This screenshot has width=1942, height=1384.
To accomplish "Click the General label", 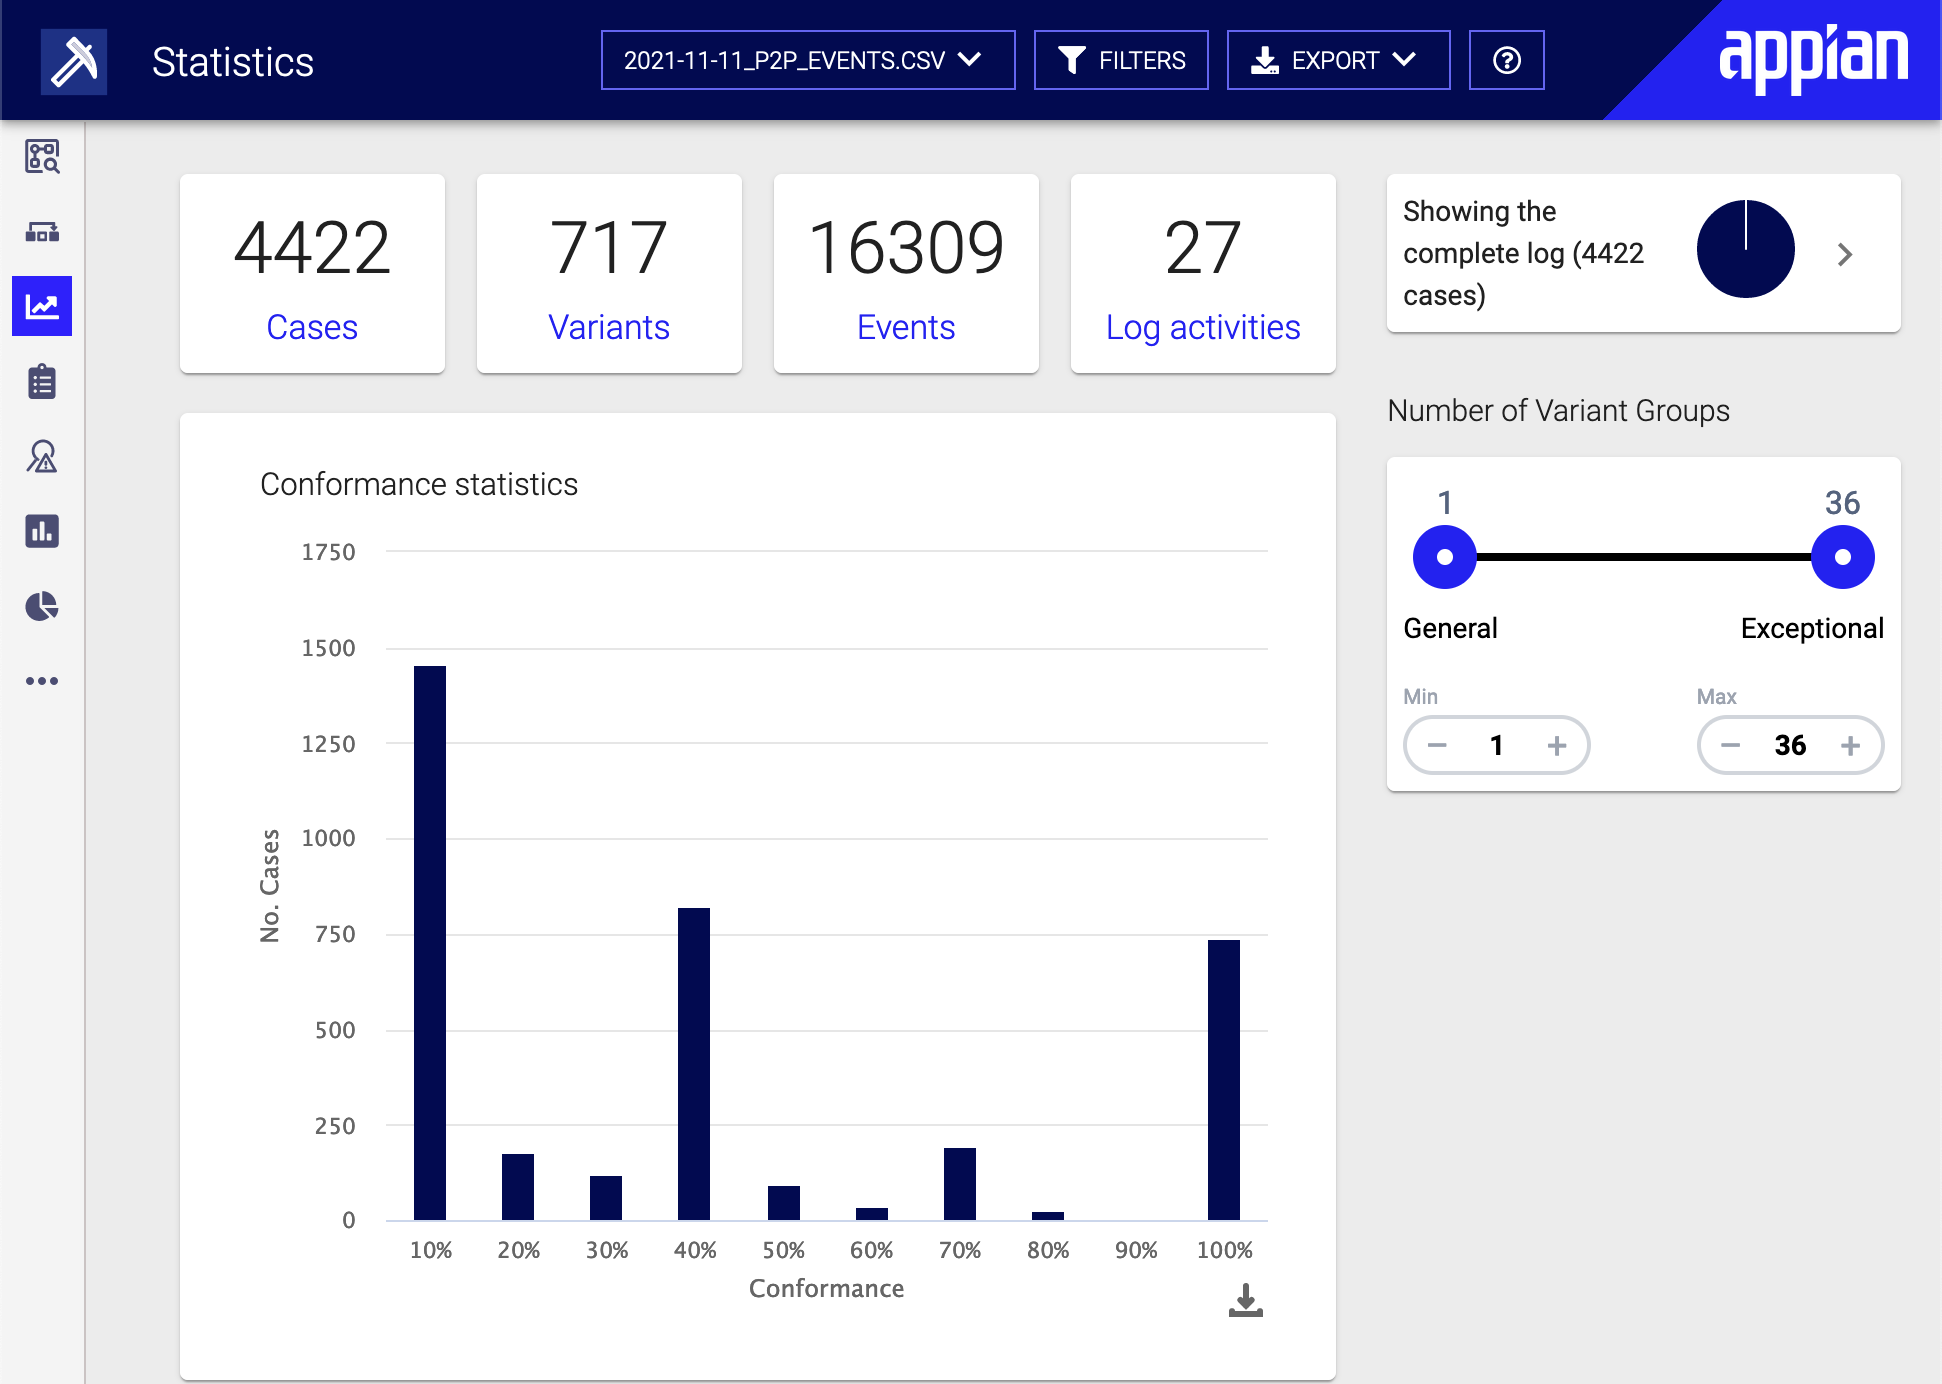I will pos(1450,628).
